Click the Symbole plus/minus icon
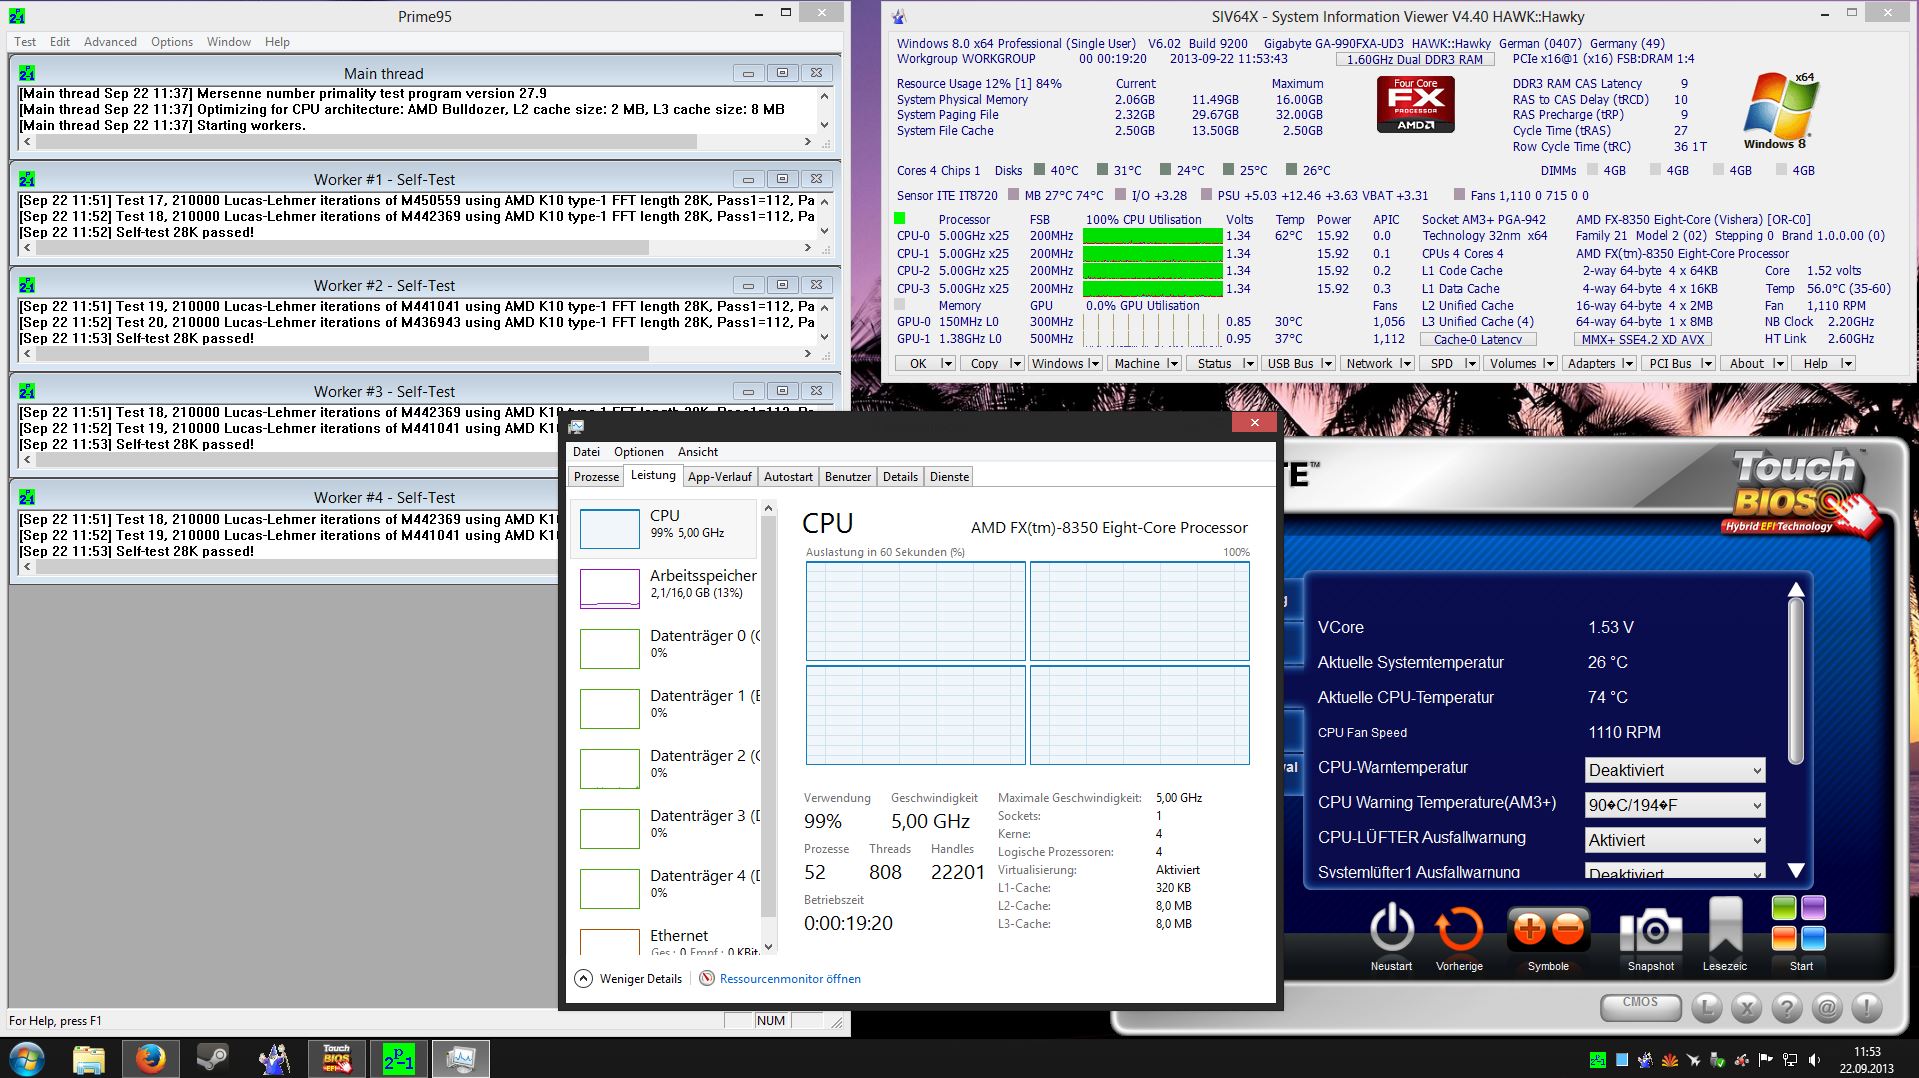The width and height of the screenshot is (1919, 1078). tap(1548, 930)
